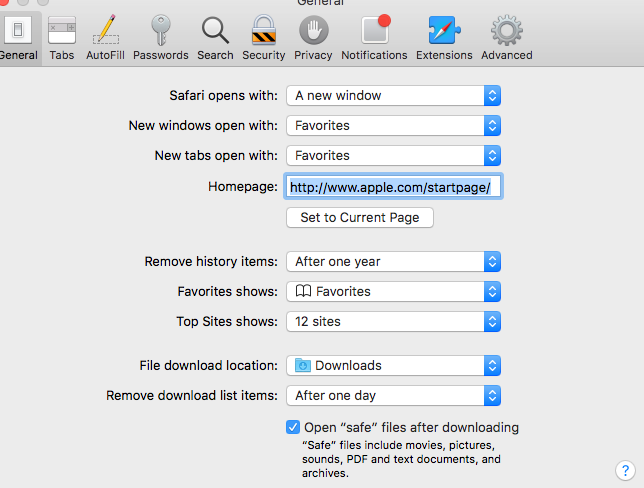644x488 pixels.
Task: Click the "Homepage:" label
Action: tap(243, 186)
